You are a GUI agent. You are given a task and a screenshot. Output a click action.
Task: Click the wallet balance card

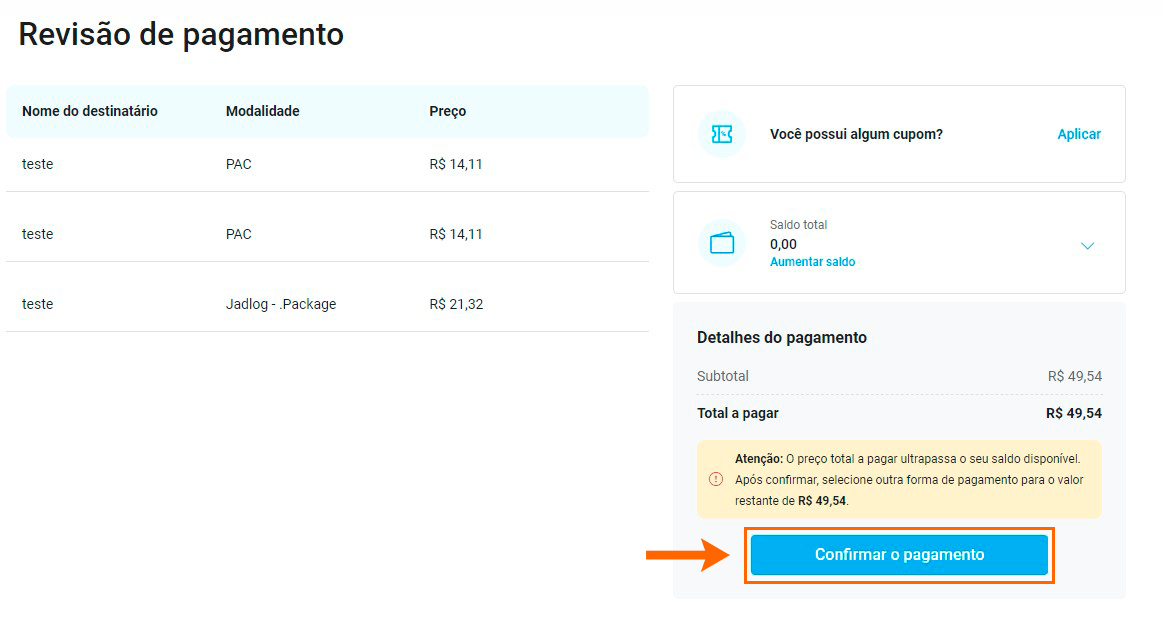(x=898, y=243)
